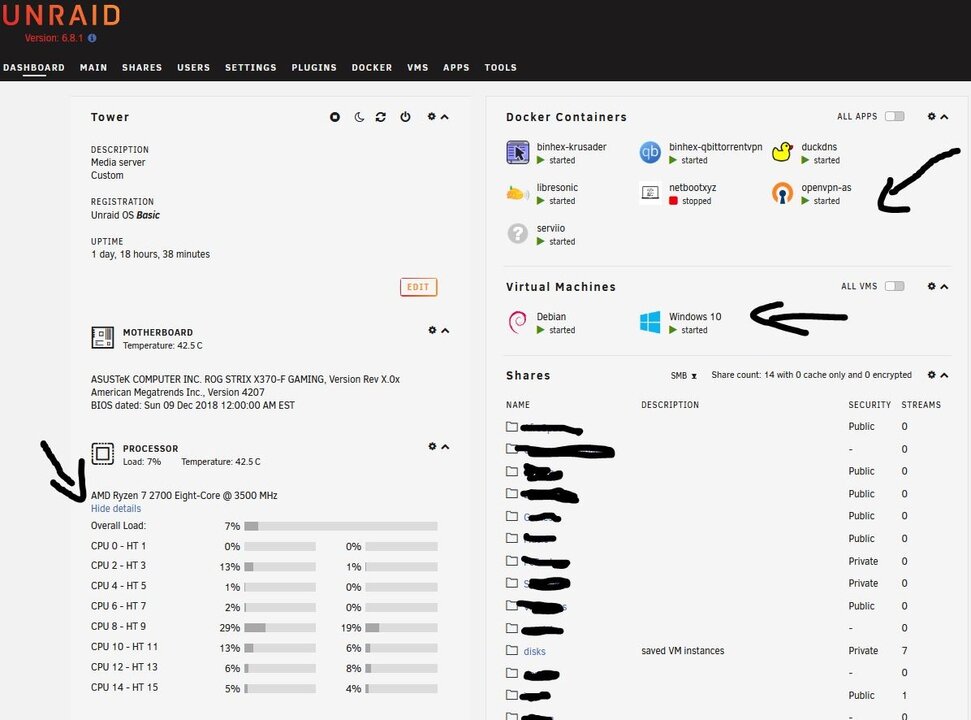Toggle the ALL VMS switch

894,286
